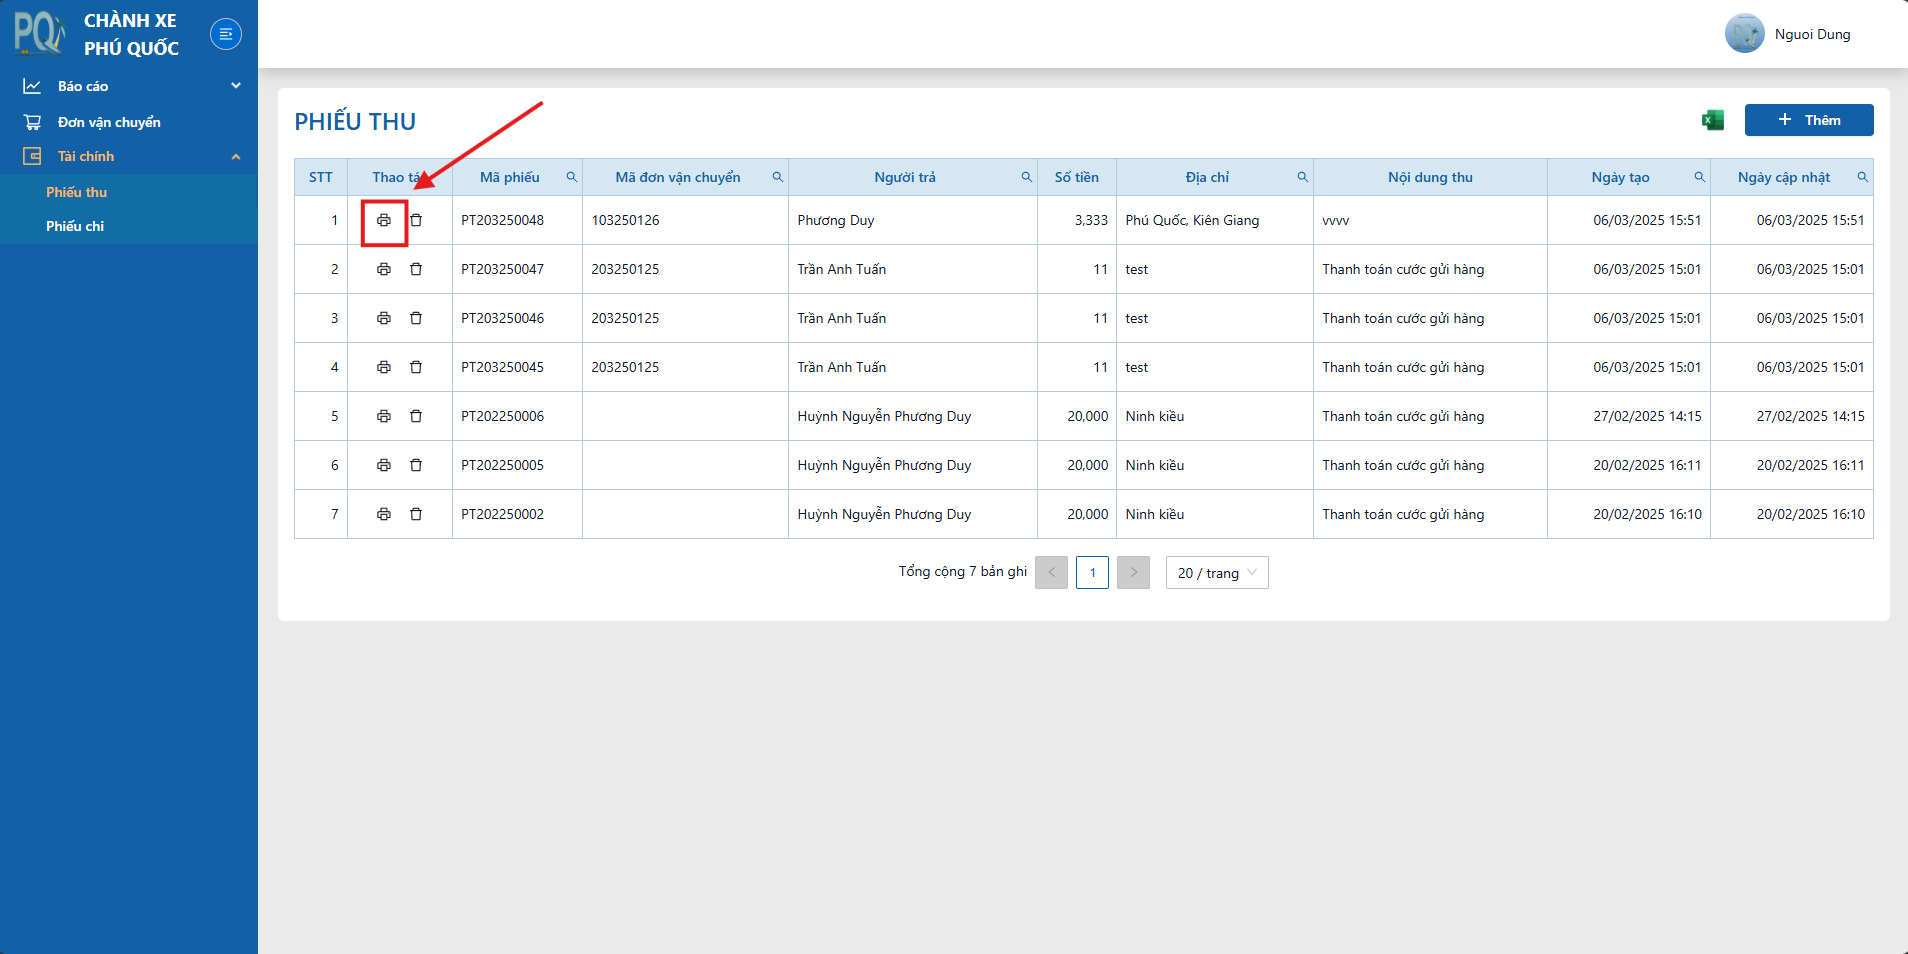Toggle sidebar with the menu collapse button
The width and height of the screenshot is (1908, 954).
tap(226, 34)
